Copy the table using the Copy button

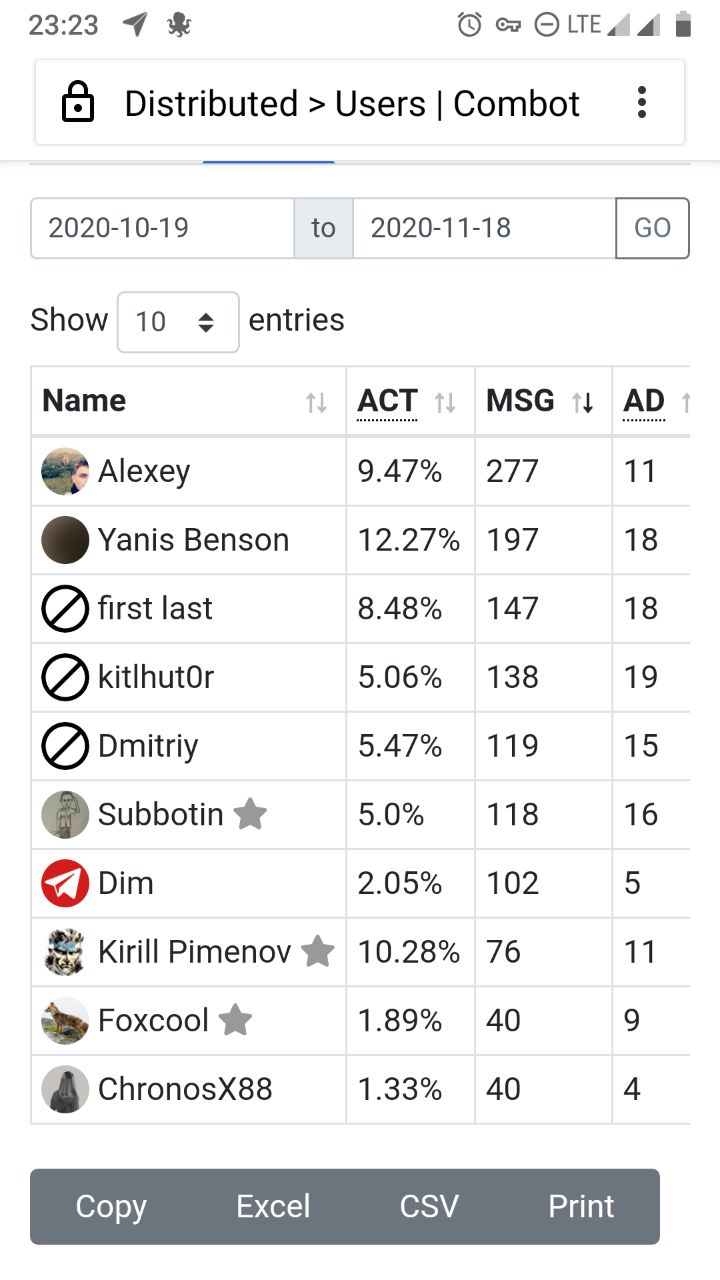pos(111,1206)
